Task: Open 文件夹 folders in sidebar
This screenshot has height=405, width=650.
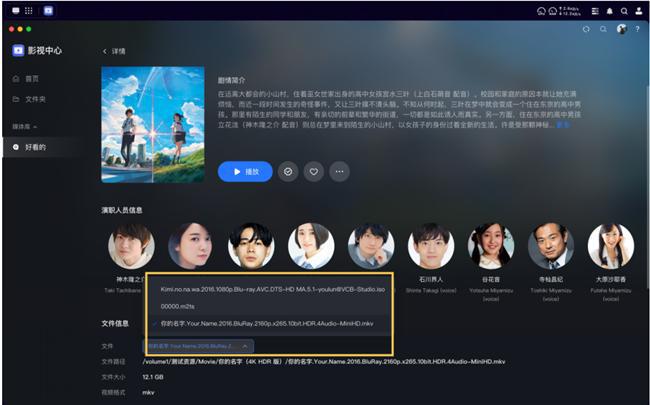Action: tap(29, 99)
